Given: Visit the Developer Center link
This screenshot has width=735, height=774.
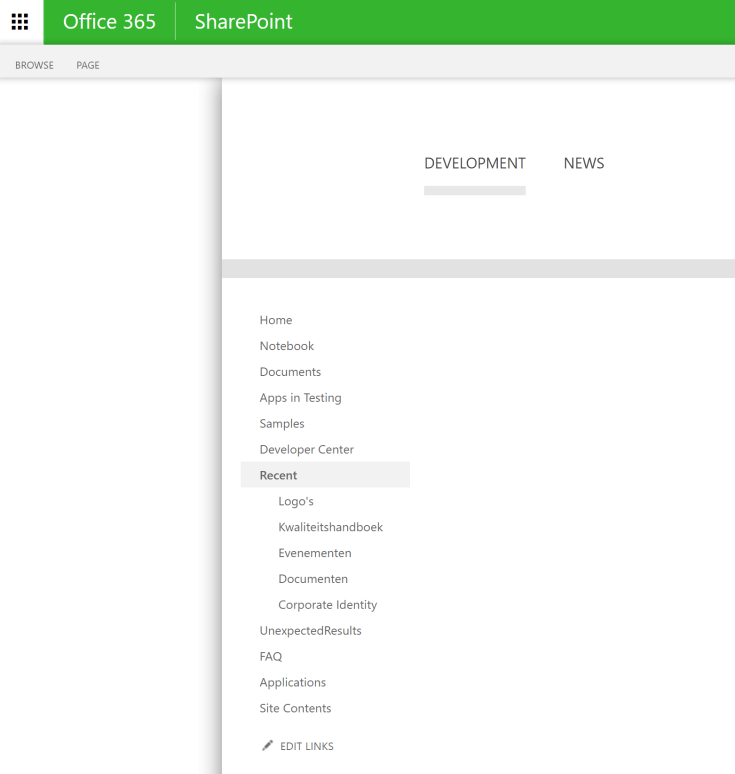Looking at the screenshot, I should 306,450.
